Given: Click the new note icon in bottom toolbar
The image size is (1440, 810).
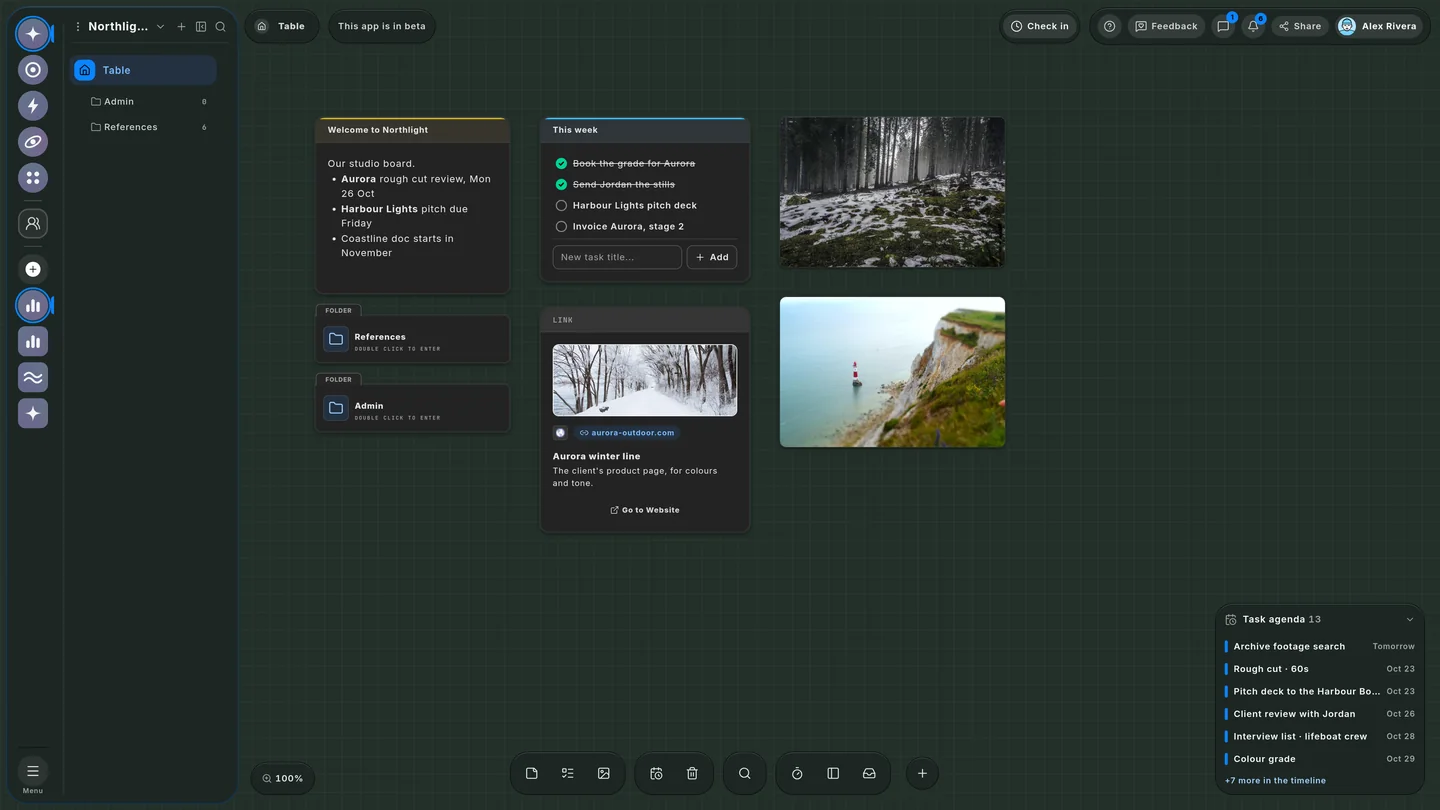Looking at the screenshot, I should click(532, 773).
